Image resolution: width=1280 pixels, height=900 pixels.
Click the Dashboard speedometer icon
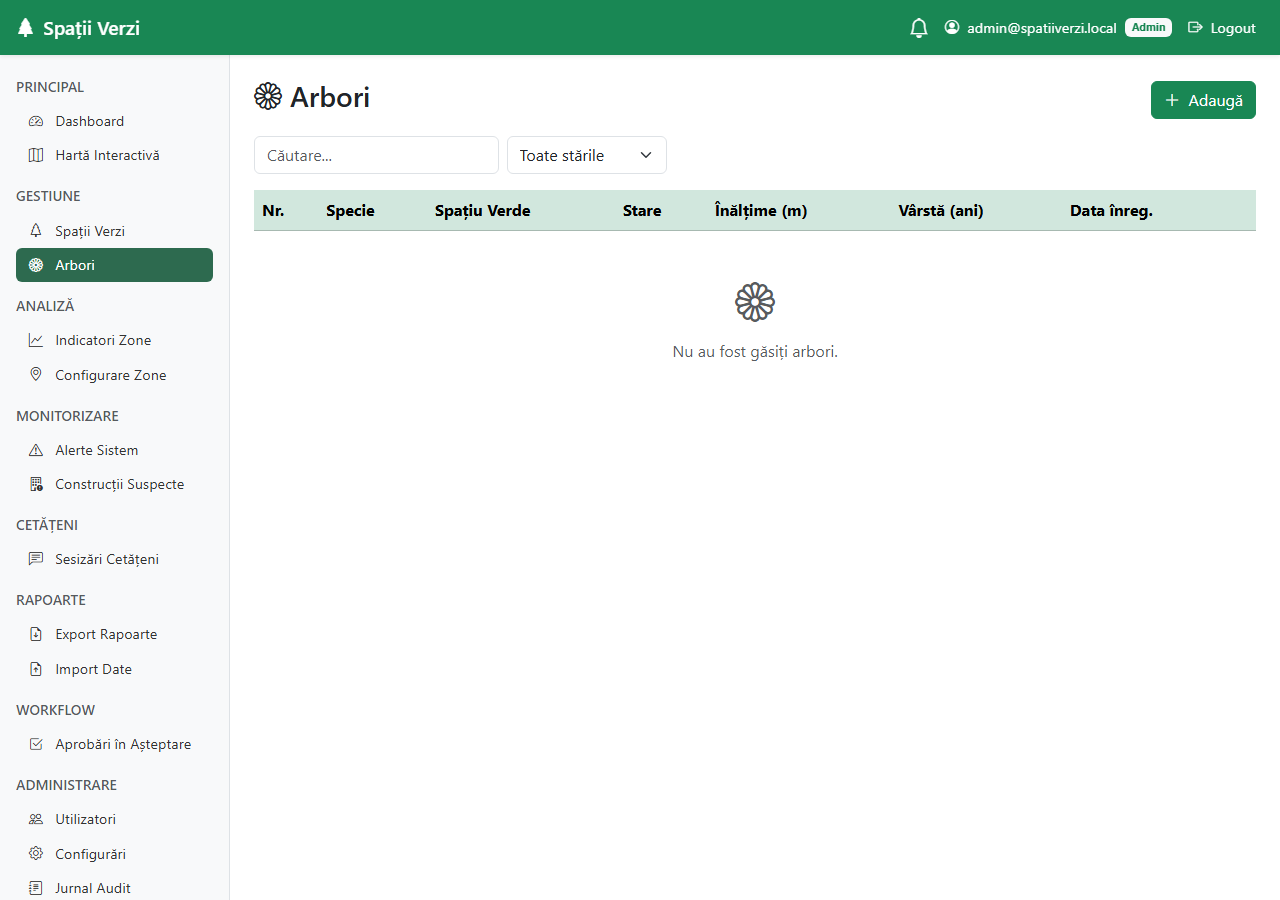[36, 121]
